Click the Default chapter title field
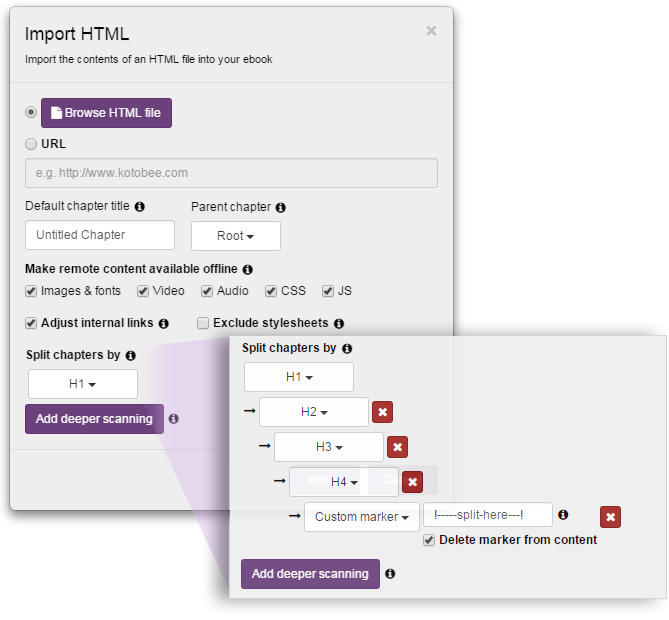 (100, 235)
